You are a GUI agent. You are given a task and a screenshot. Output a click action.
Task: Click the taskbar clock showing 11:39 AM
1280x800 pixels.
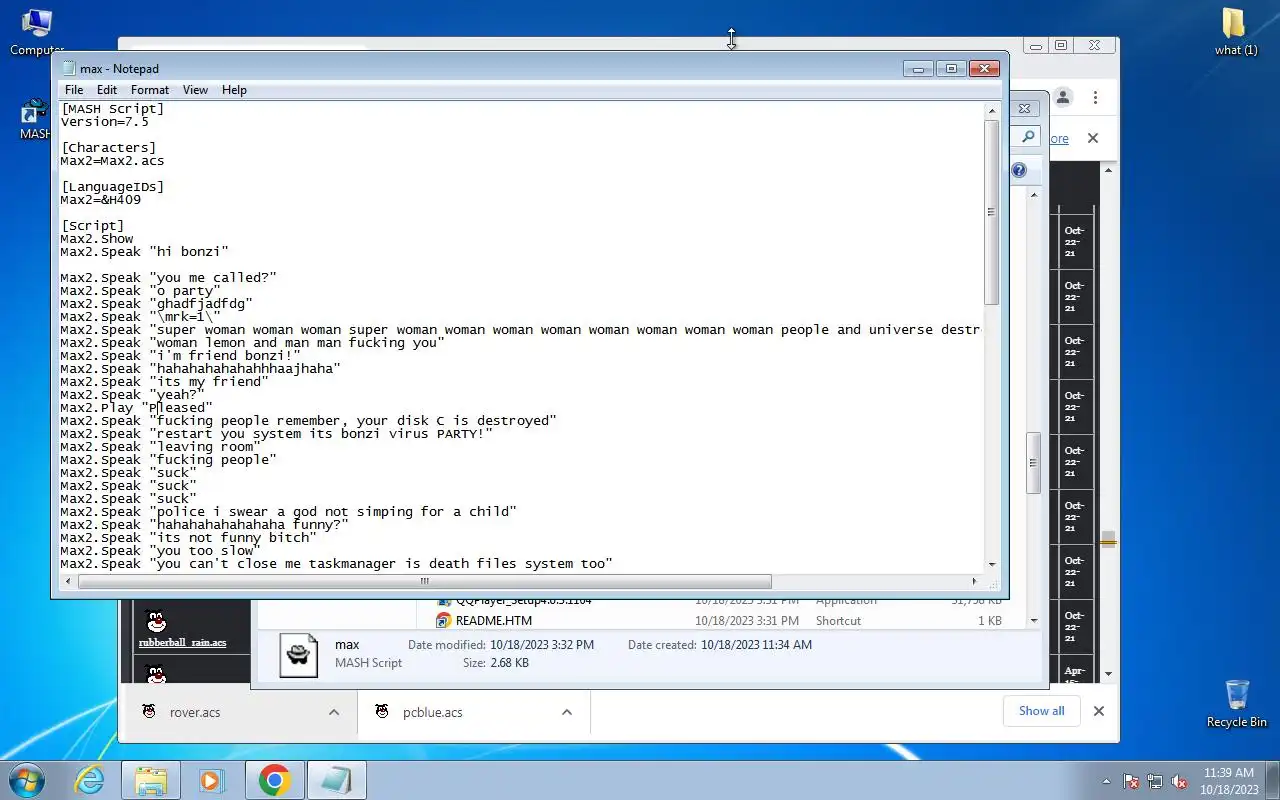tap(1229, 780)
